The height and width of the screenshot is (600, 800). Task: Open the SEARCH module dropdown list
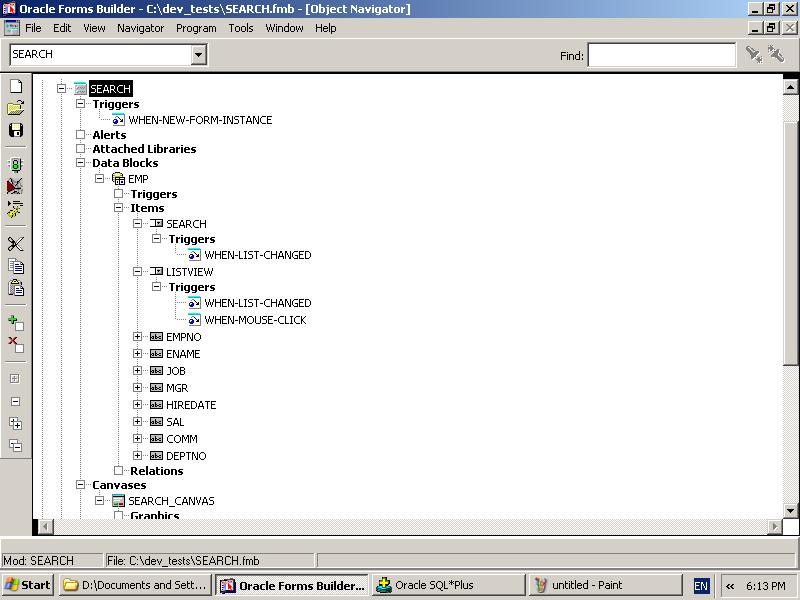198,55
